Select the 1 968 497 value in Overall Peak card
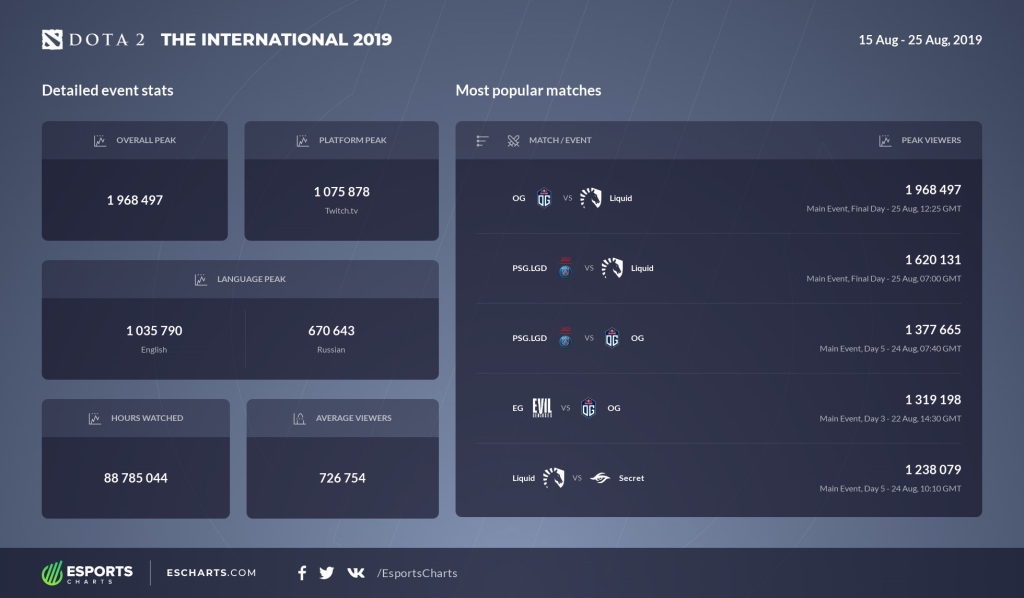 (135, 200)
